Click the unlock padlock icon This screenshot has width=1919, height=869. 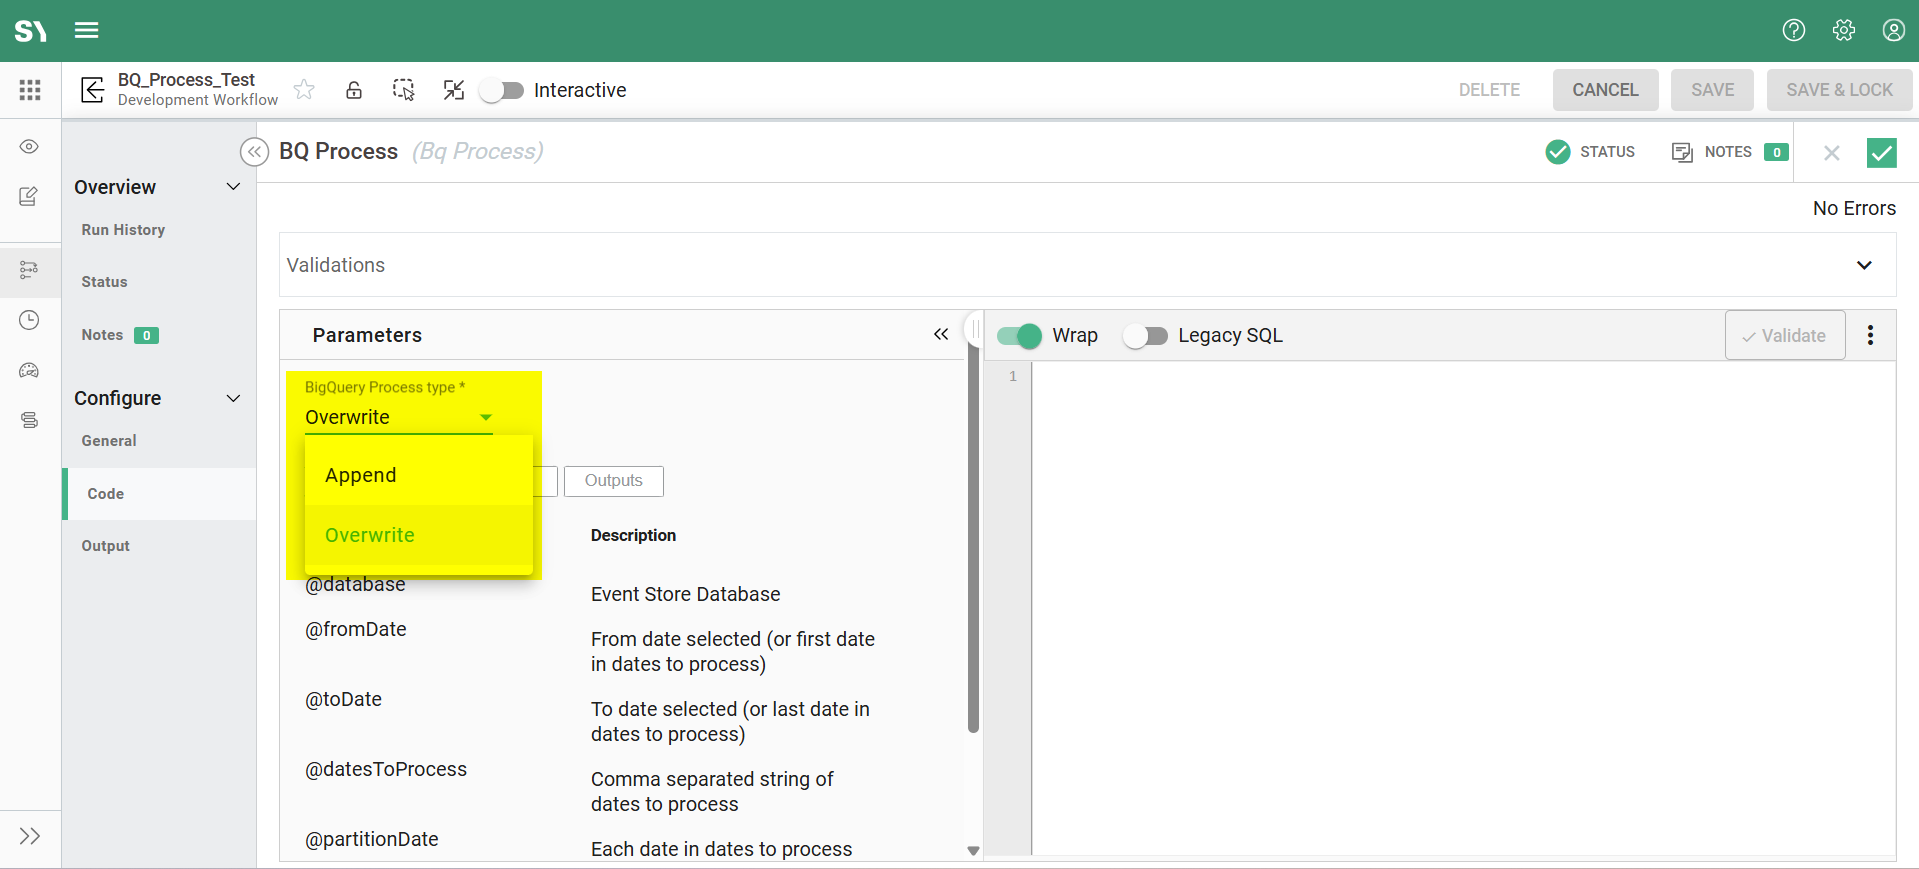(x=354, y=90)
